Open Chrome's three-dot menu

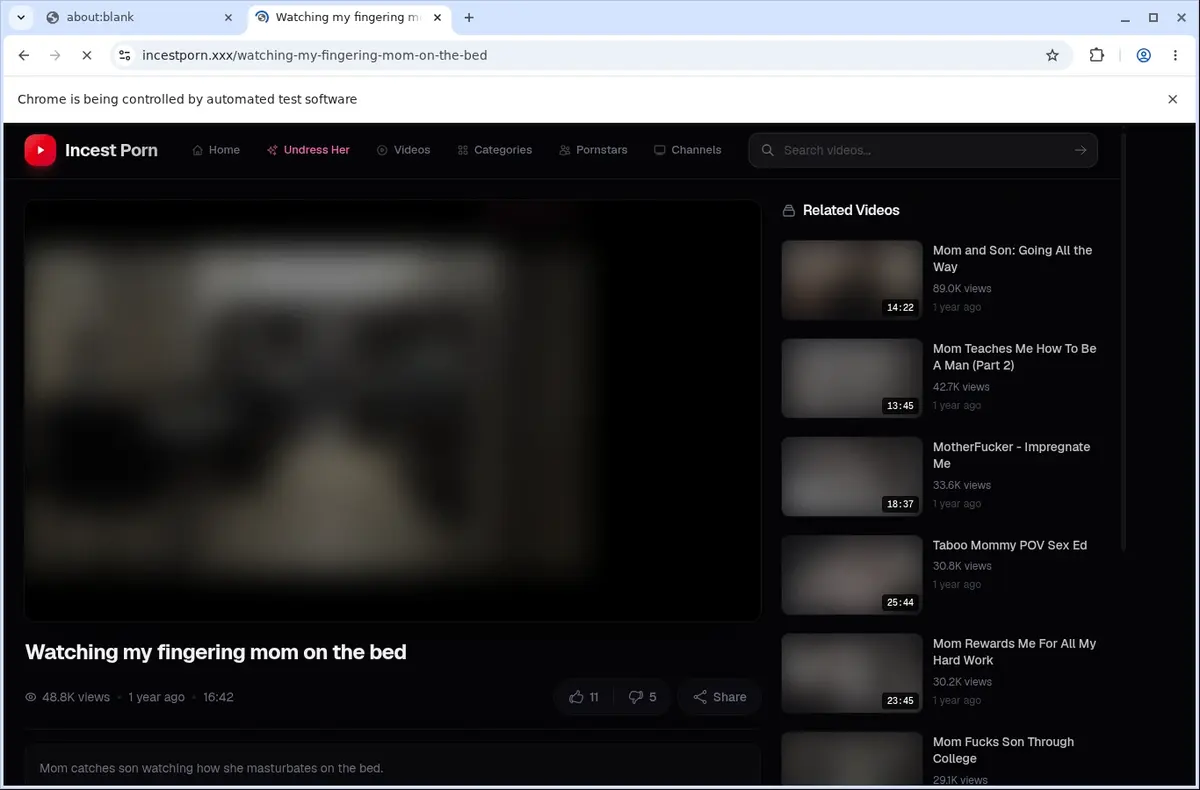(x=1175, y=56)
